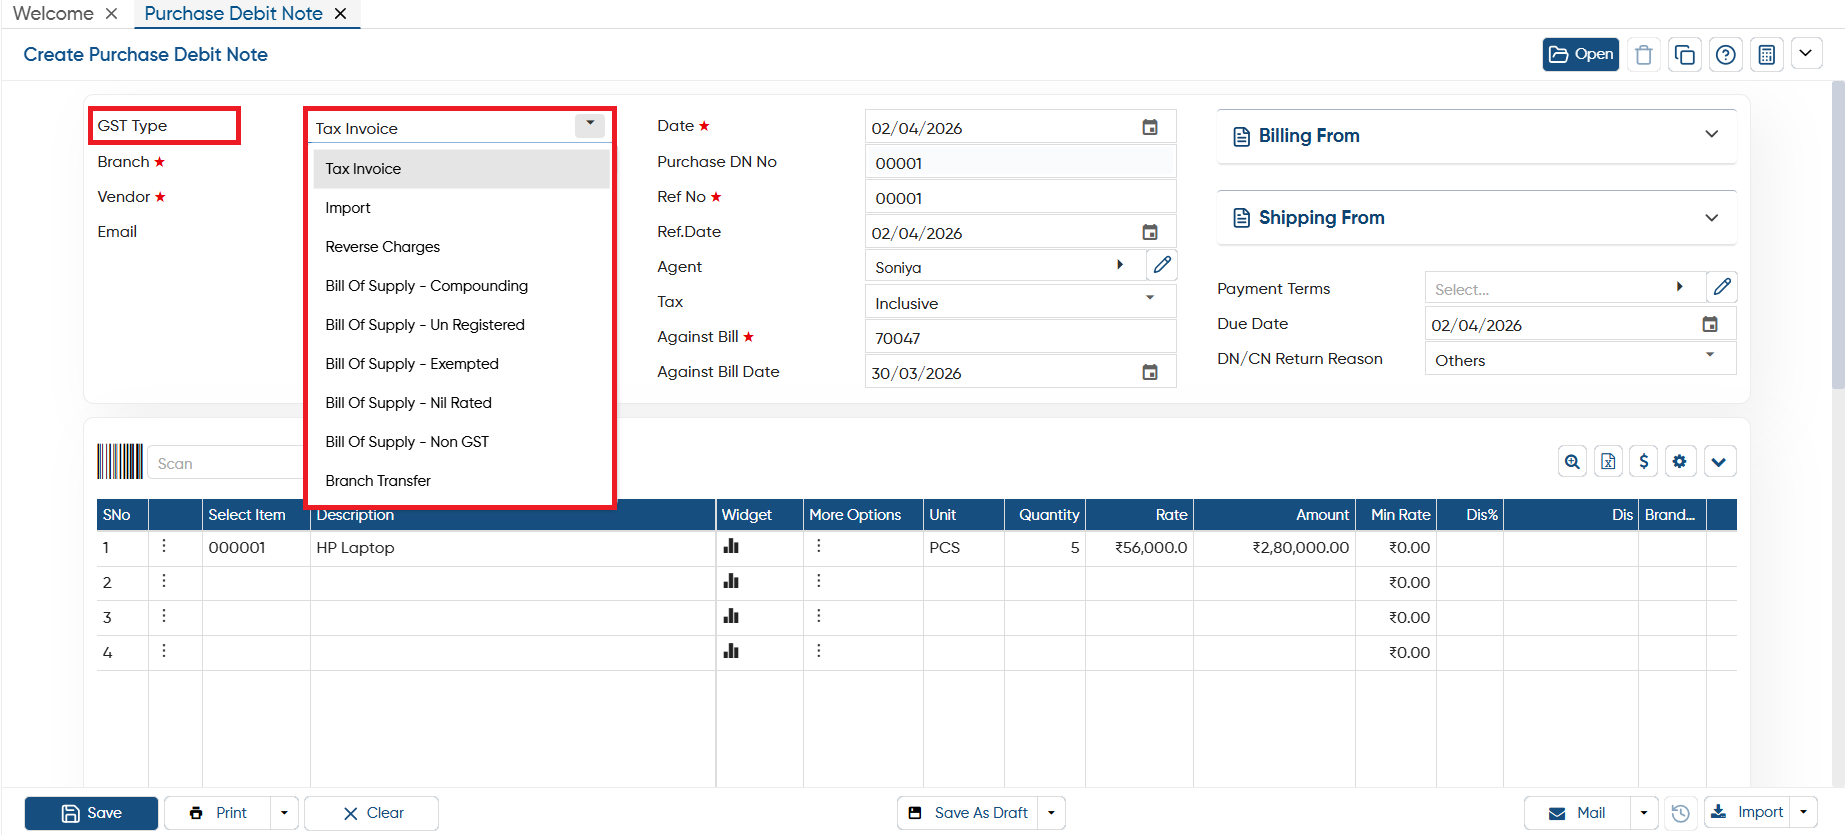Image resolution: width=1845 pixels, height=835 pixels.
Task: Open the help question mark icon
Action: (1726, 54)
